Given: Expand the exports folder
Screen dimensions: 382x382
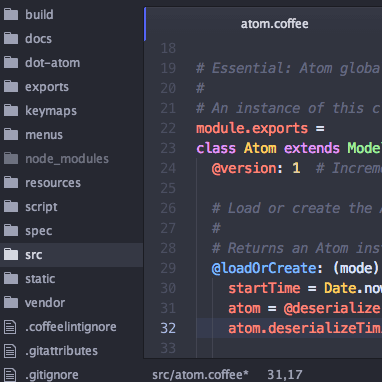Looking at the screenshot, I should [71, 87].
